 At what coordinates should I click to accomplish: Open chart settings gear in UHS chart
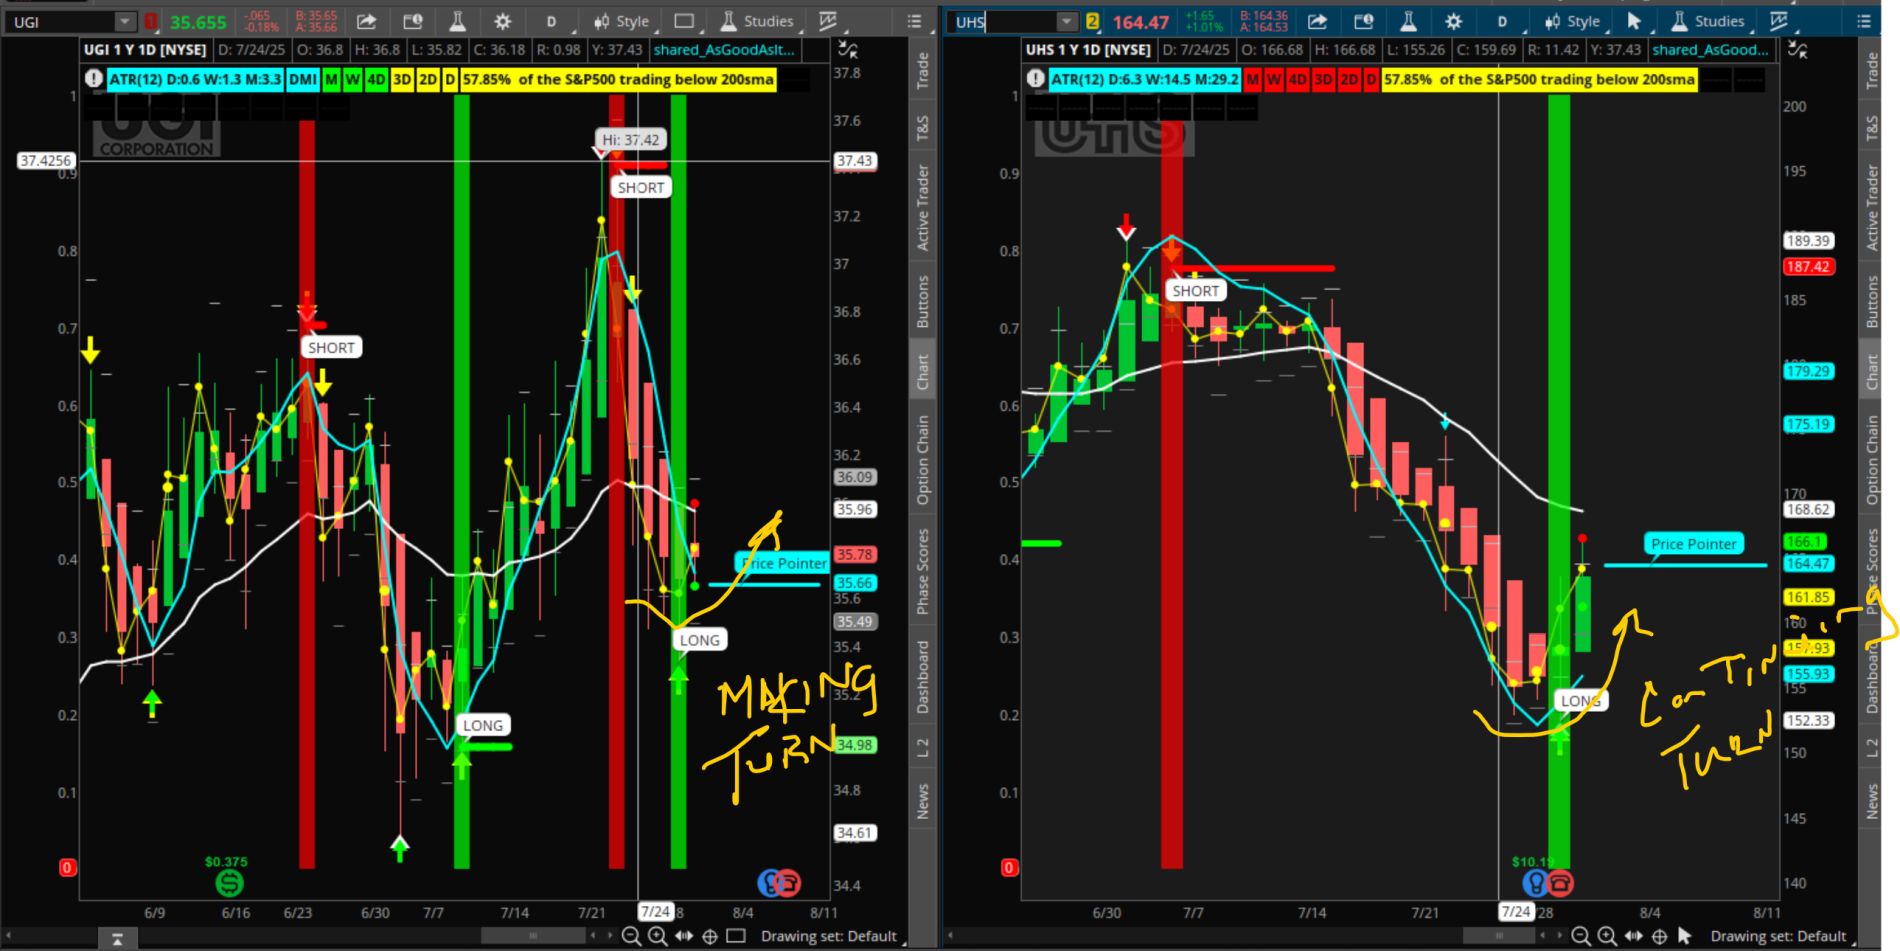pyautogui.click(x=1453, y=21)
